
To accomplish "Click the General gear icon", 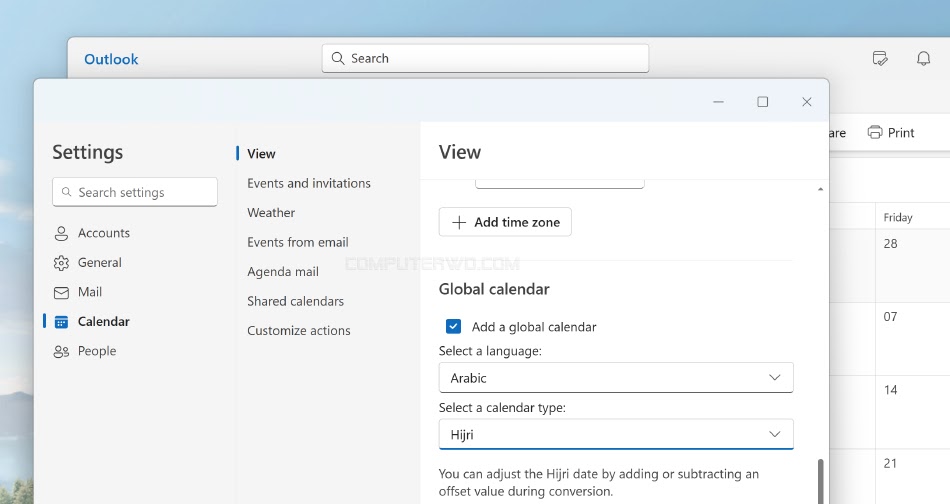I will [61, 263].
